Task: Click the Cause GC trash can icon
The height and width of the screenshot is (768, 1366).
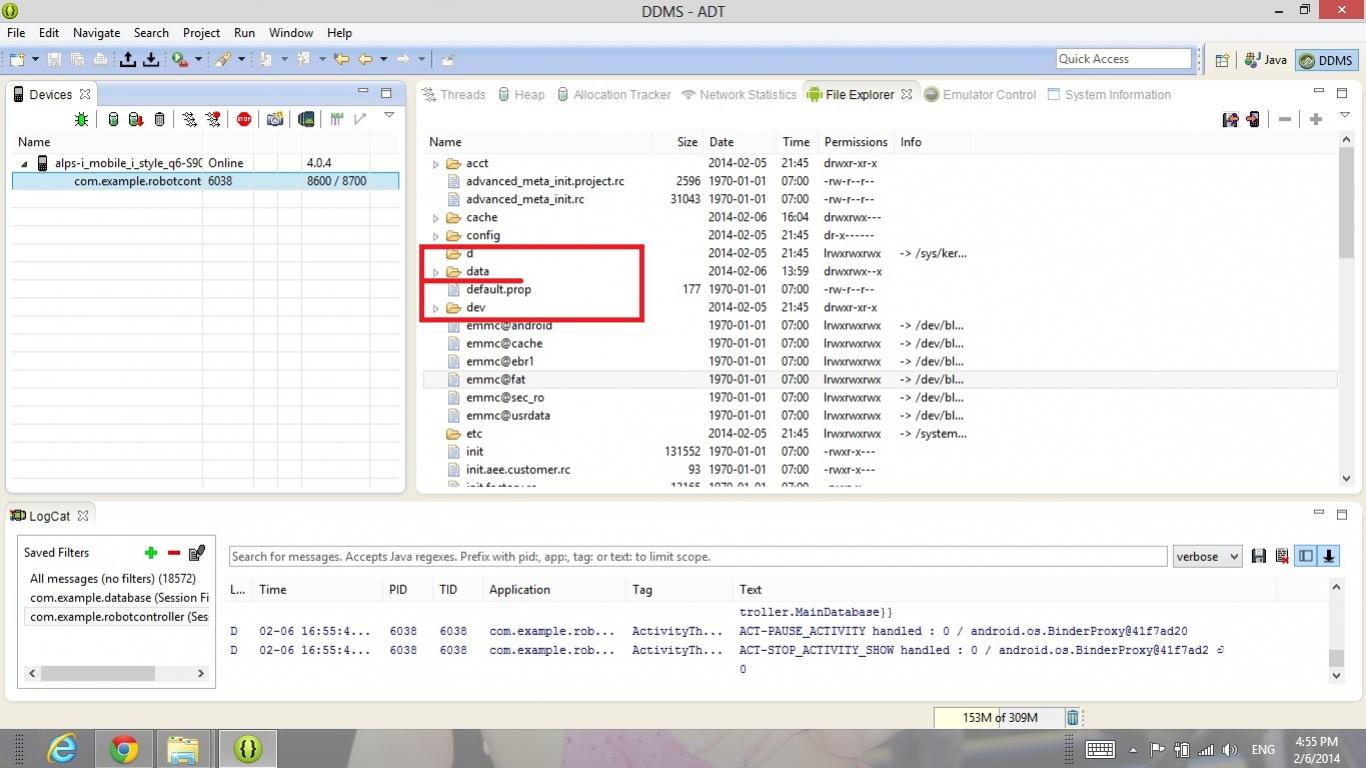Action: coord(159,119)
